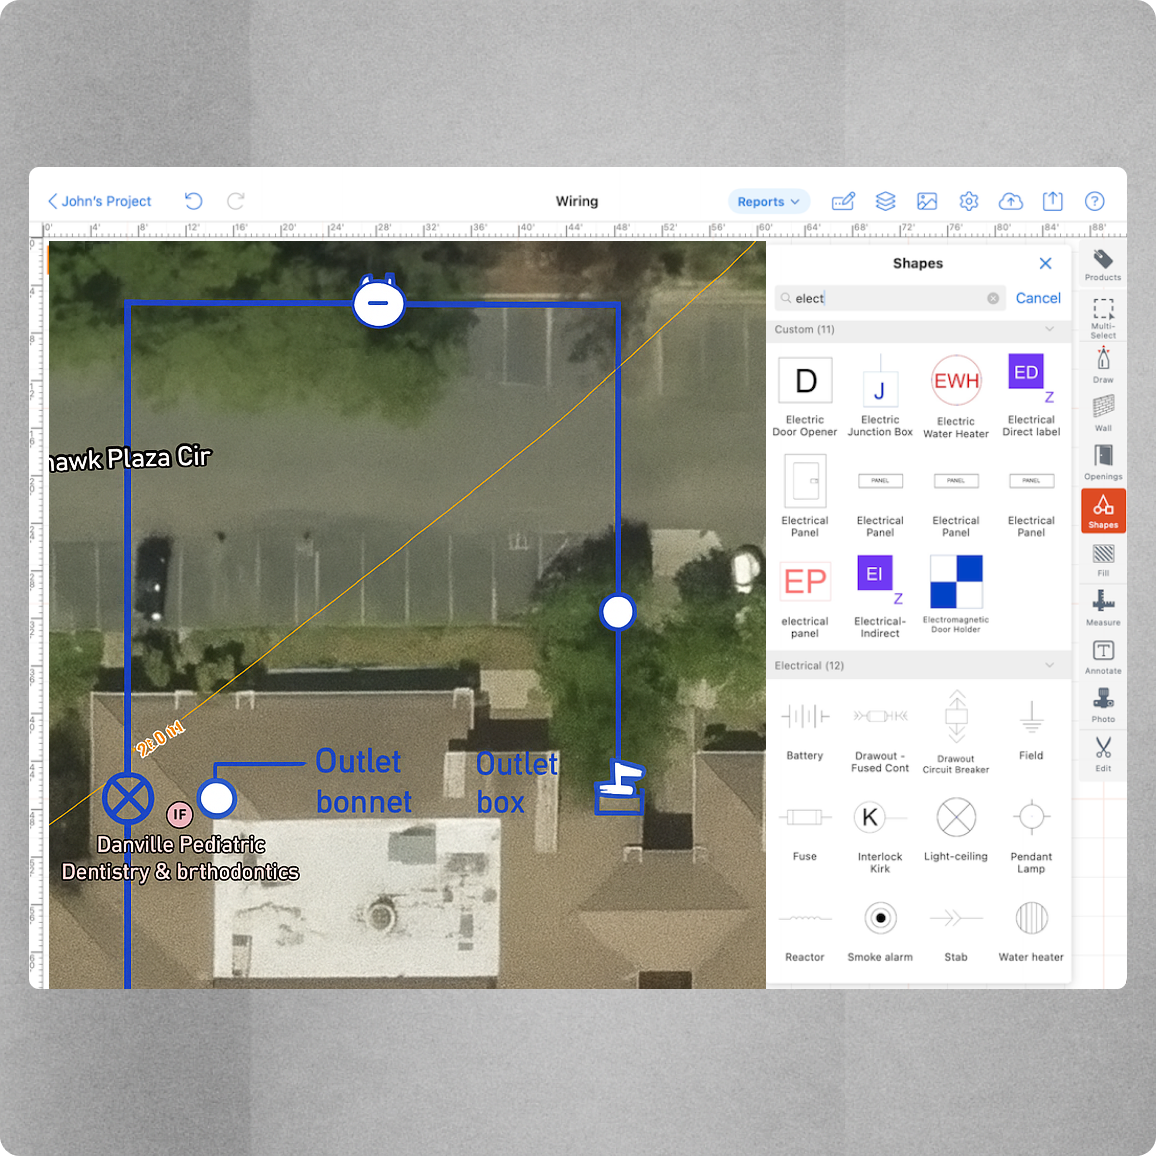Choose the Measure tool
The height and width of the screenshot is (1156, 1156).
pyautogui.click(x=1102, y=608)
